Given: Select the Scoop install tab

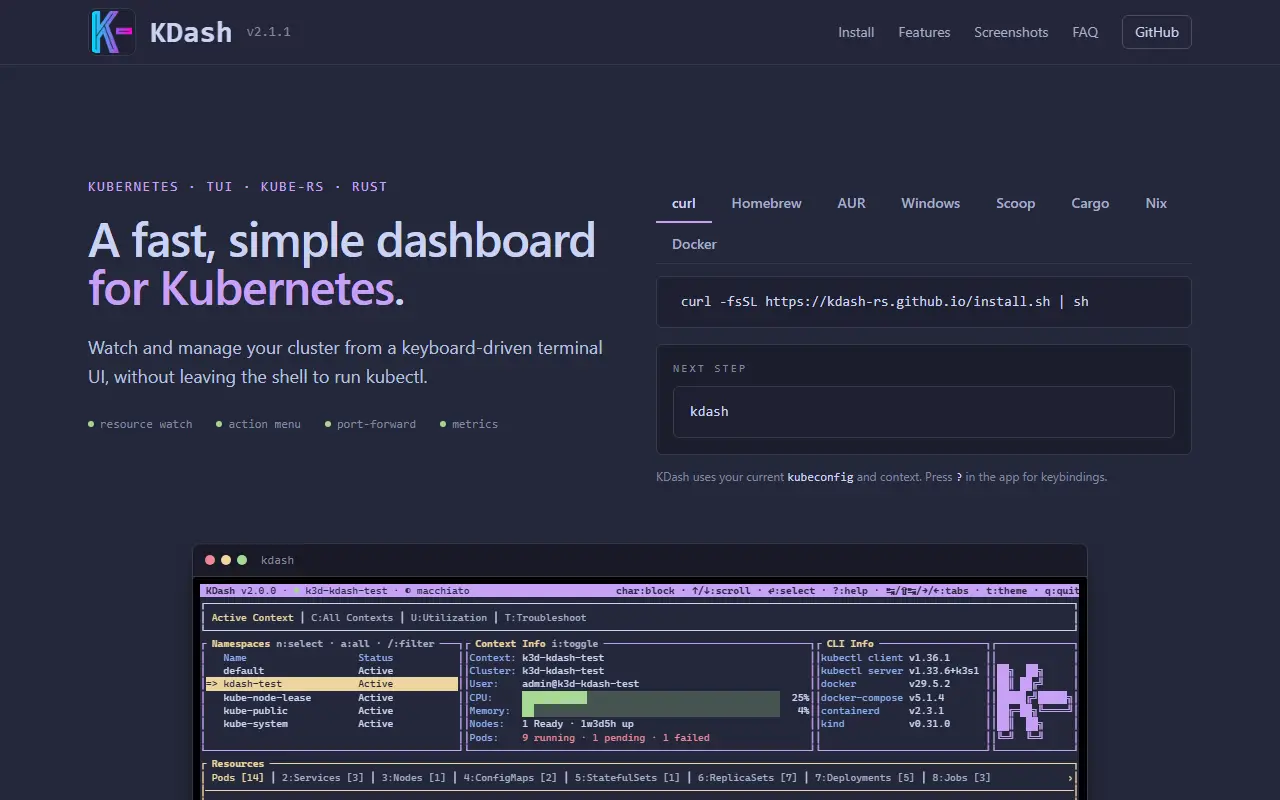Looking at the screenshot, I should pyautogui.click(x=1015, y=203).
